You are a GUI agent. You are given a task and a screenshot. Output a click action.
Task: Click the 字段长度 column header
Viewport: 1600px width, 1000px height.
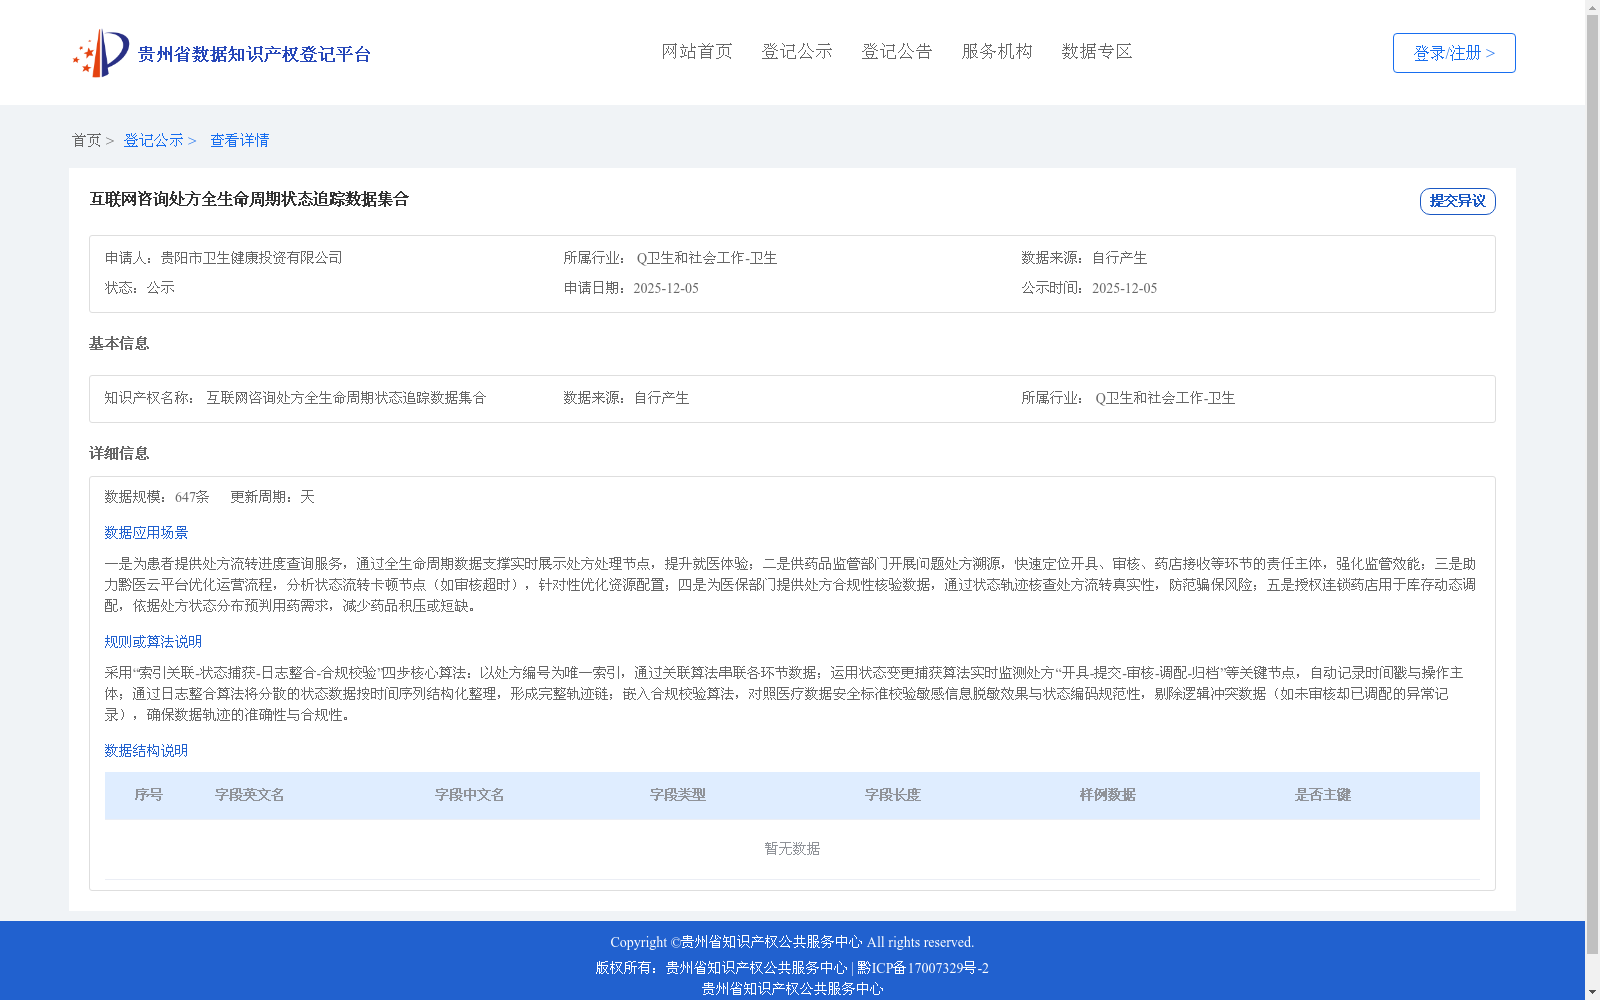click(893, 795)
